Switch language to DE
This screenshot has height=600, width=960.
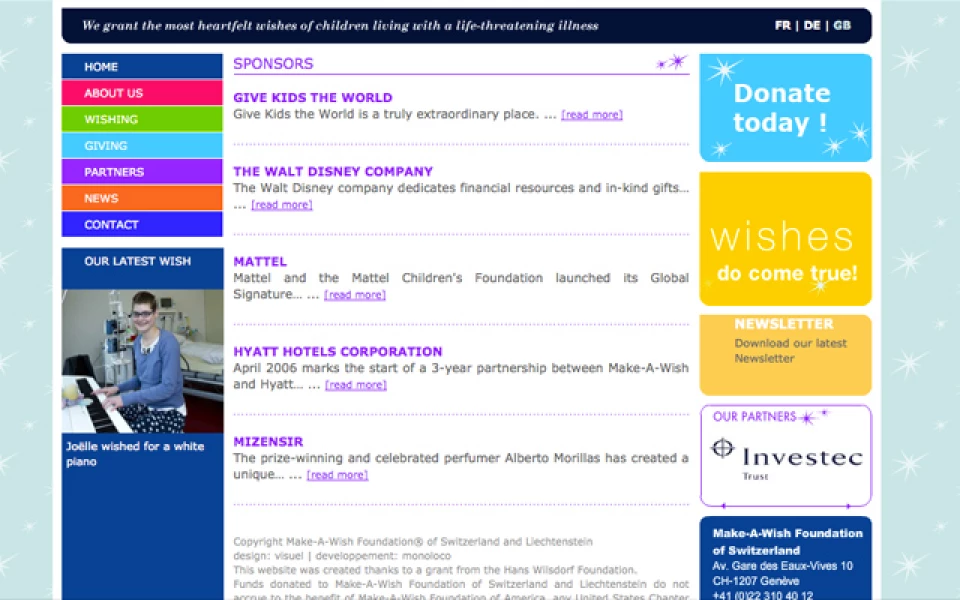[812, 25]
